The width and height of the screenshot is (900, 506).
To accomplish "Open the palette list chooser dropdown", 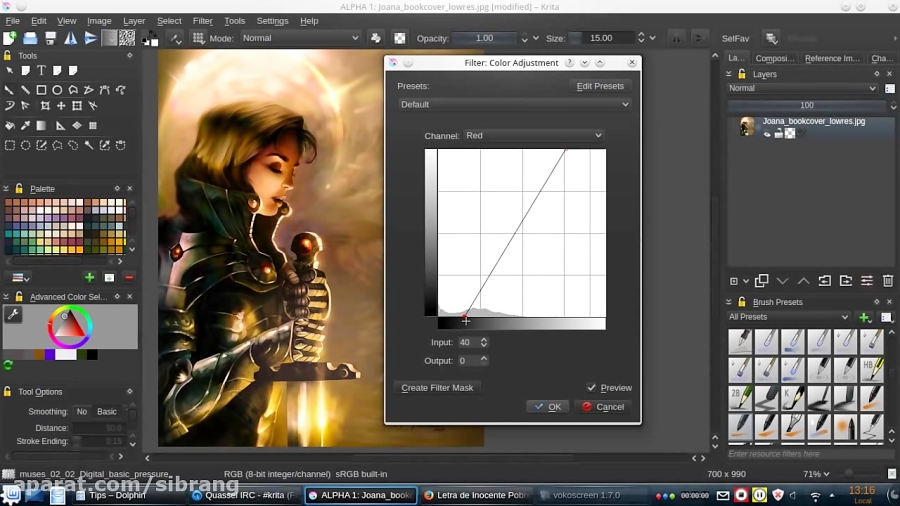I will (20, 278).
